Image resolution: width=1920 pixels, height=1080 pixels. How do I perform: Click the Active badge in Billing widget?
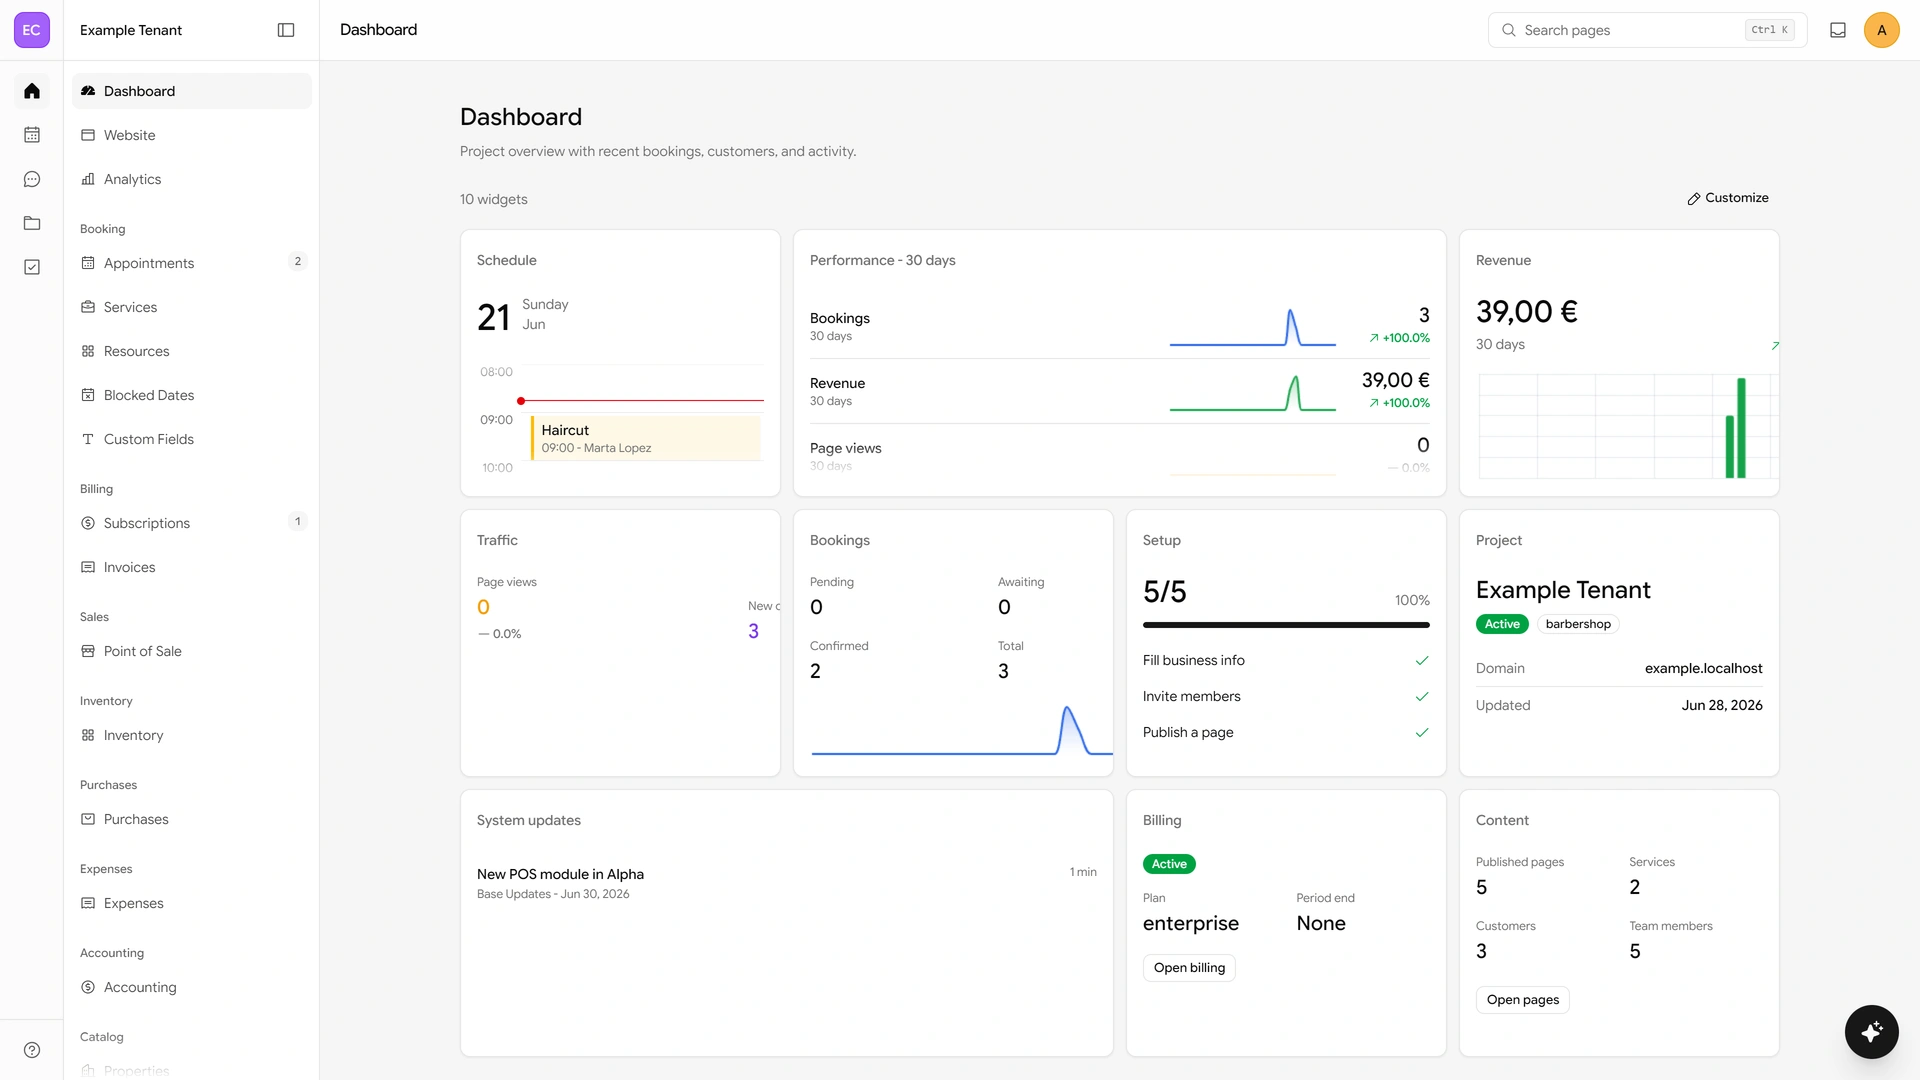point(1169,864)
